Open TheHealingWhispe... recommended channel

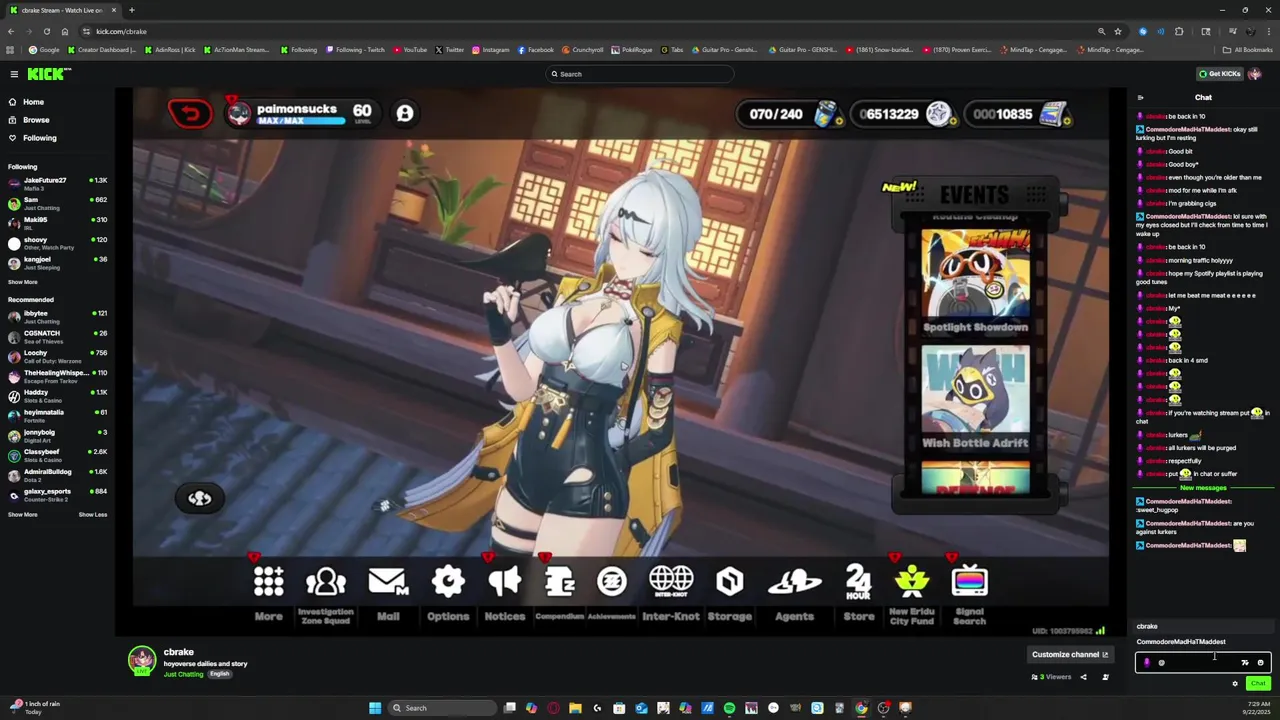pos(58,376)
